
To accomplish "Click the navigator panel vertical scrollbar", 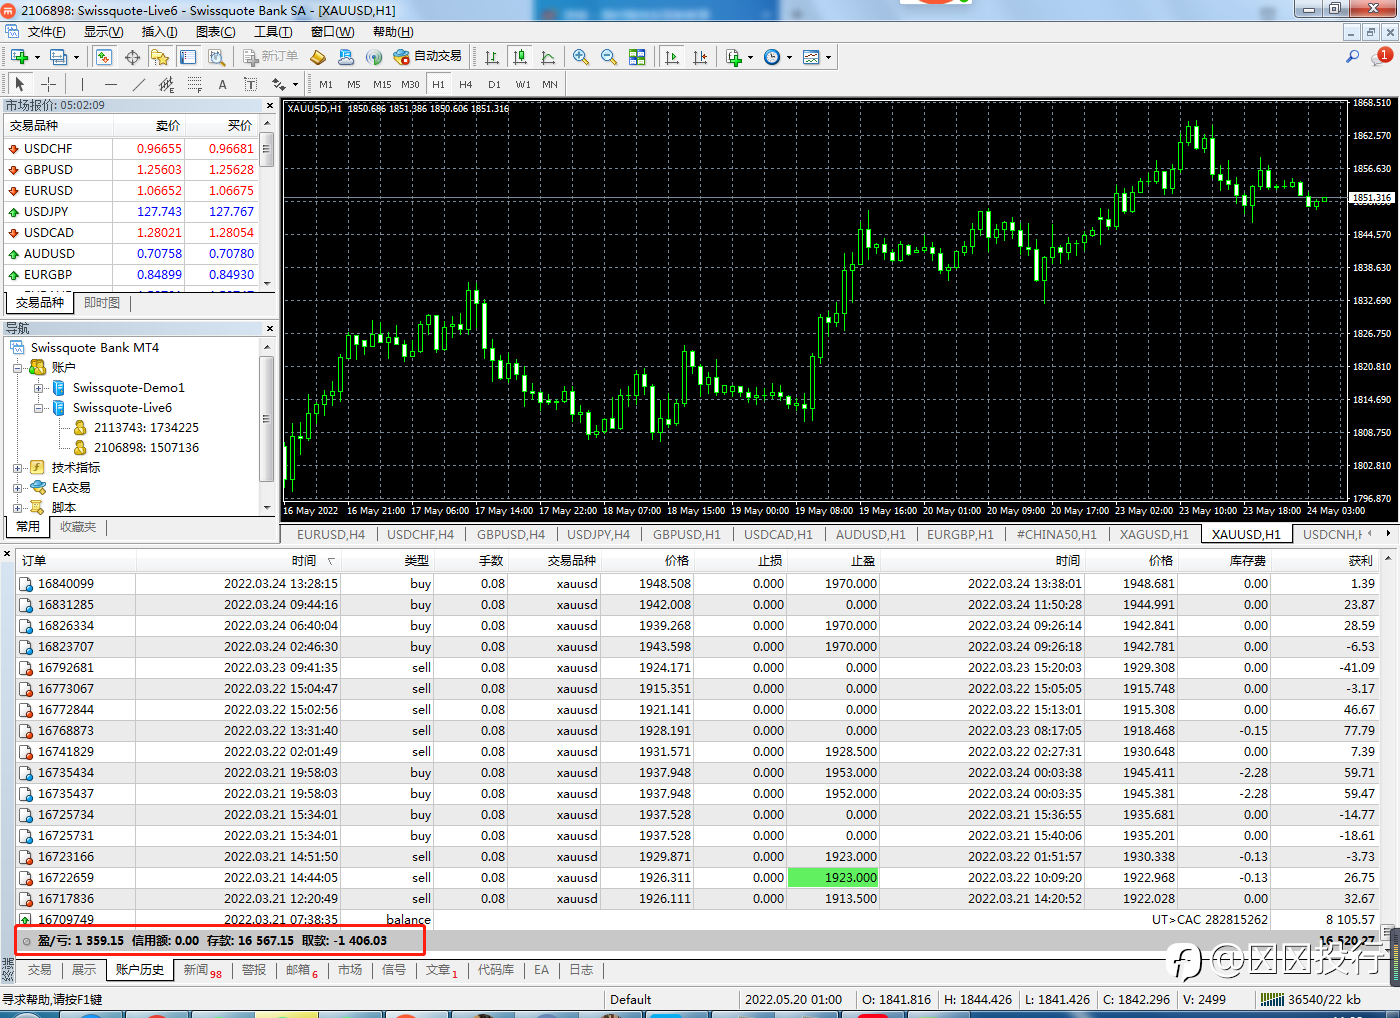I will [x=267, y=420].
